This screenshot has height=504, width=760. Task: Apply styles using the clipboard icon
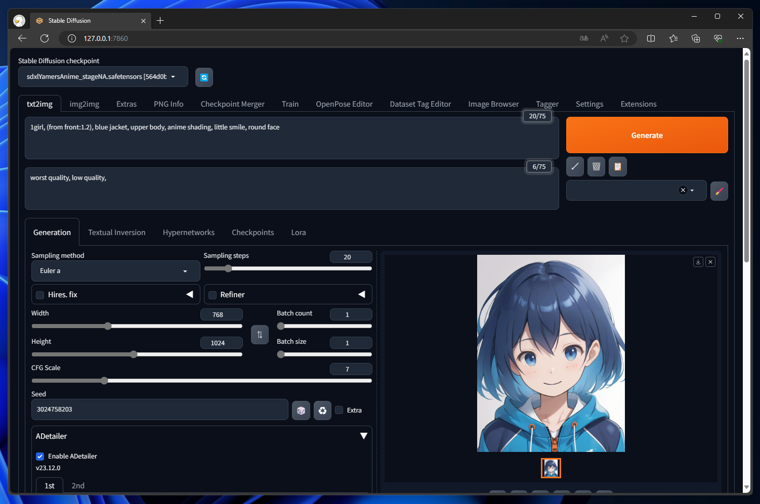point(618,167)
